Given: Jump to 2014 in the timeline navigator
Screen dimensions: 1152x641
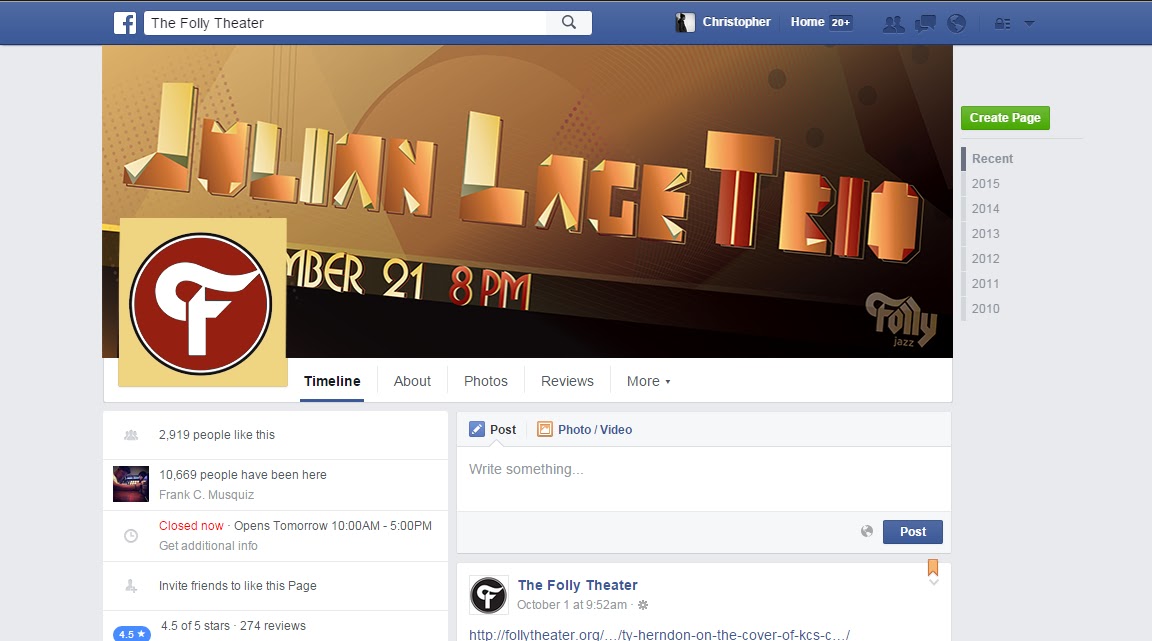Looking at the screenshot, I should pos(985,209).
